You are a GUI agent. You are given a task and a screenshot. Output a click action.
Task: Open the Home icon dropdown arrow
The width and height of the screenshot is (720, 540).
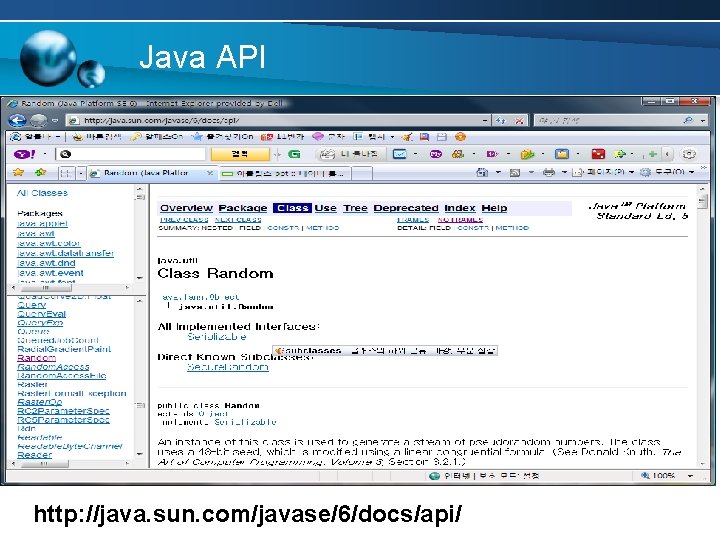(498, 173)
